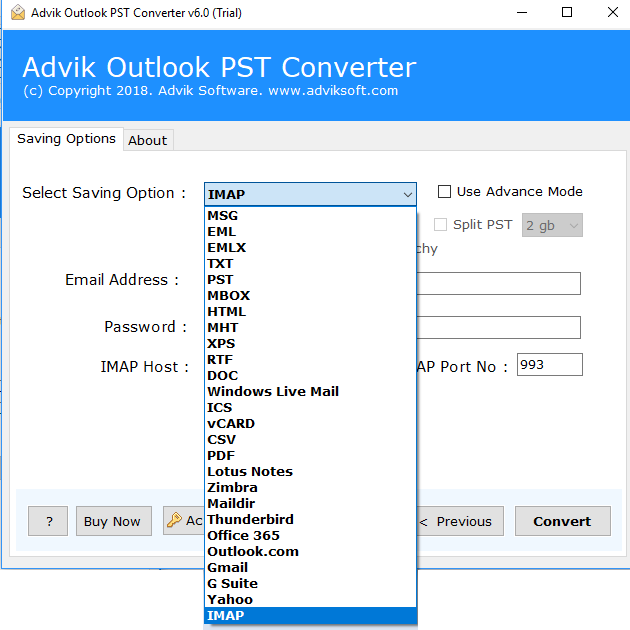630x630 pixels.
Task: Select the Saving Options tab
Action: point(66,139)
